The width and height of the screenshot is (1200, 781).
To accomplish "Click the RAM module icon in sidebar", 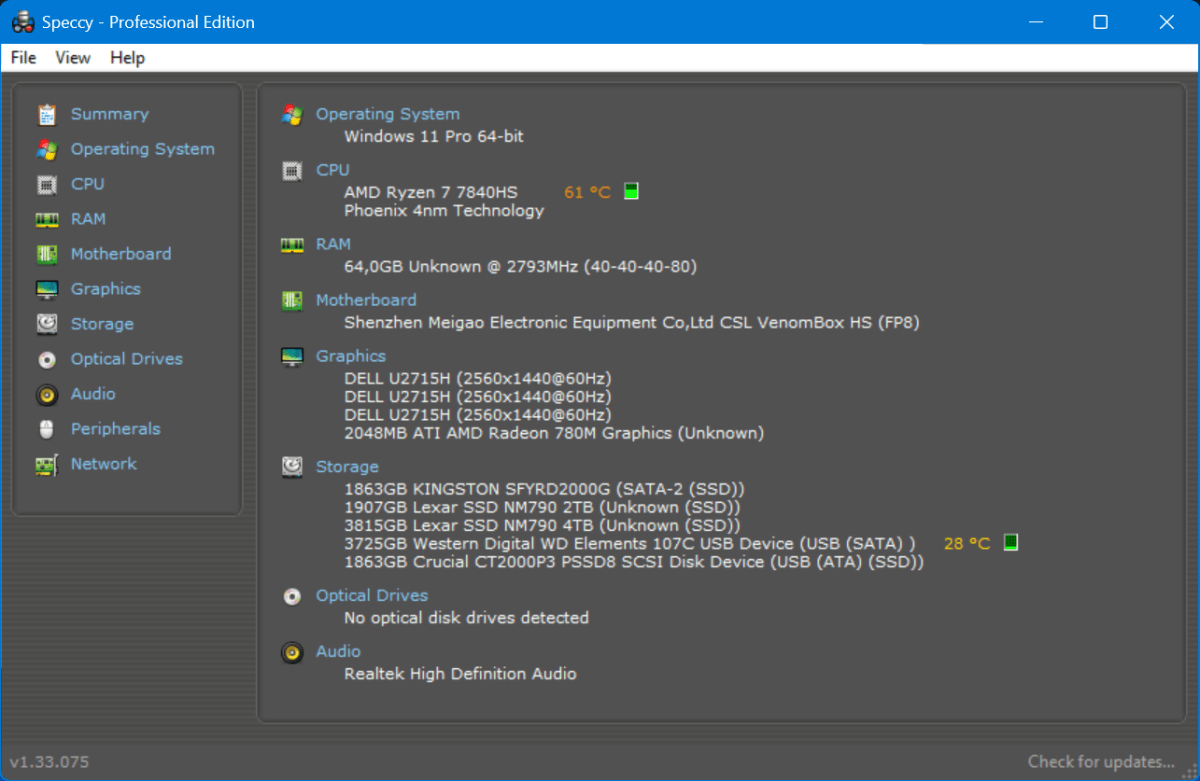I will pyautogui.click(x=47, y=220).
